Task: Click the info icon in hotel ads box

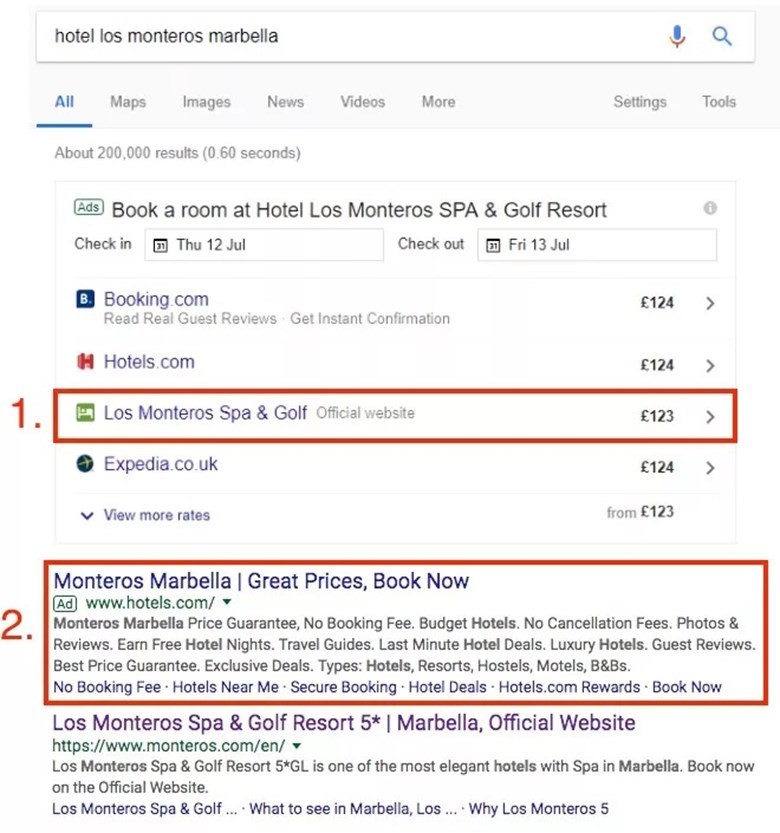Action: pyautogui.click(x=710, y=208)
